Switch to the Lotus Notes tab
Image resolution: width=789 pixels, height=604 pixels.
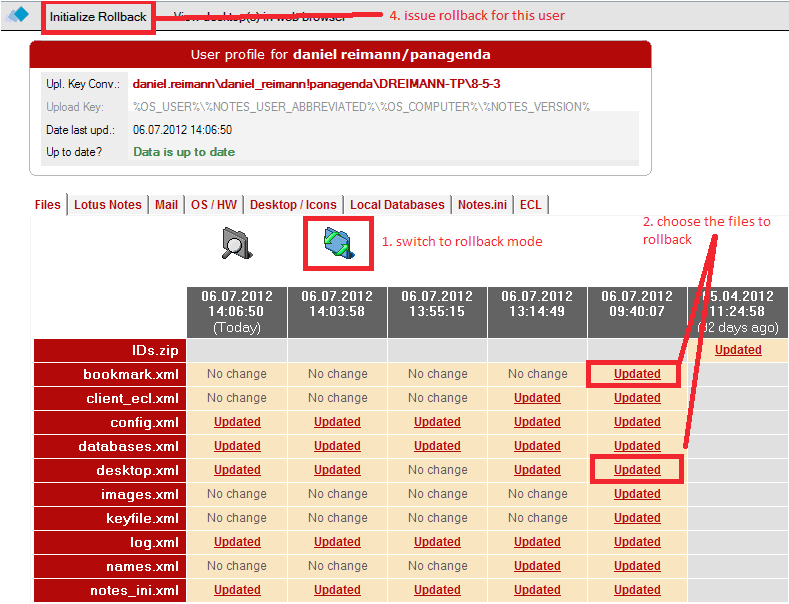tap(108, 205)
